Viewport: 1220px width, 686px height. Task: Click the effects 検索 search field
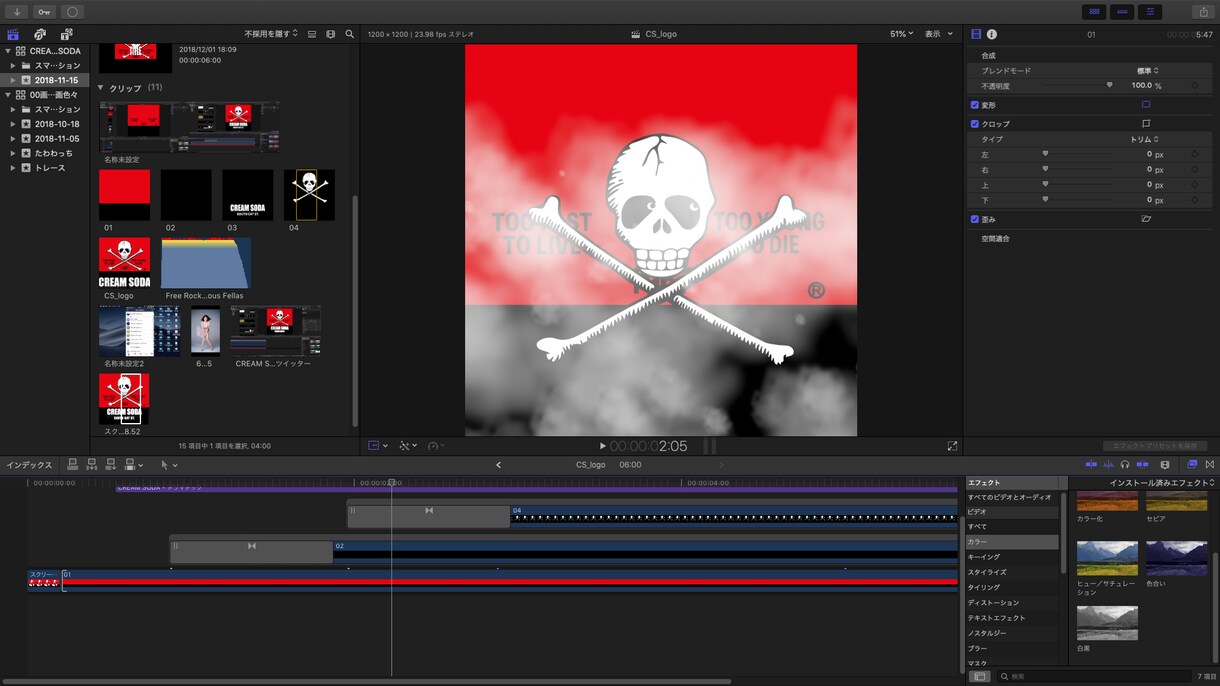[1094, 677]
